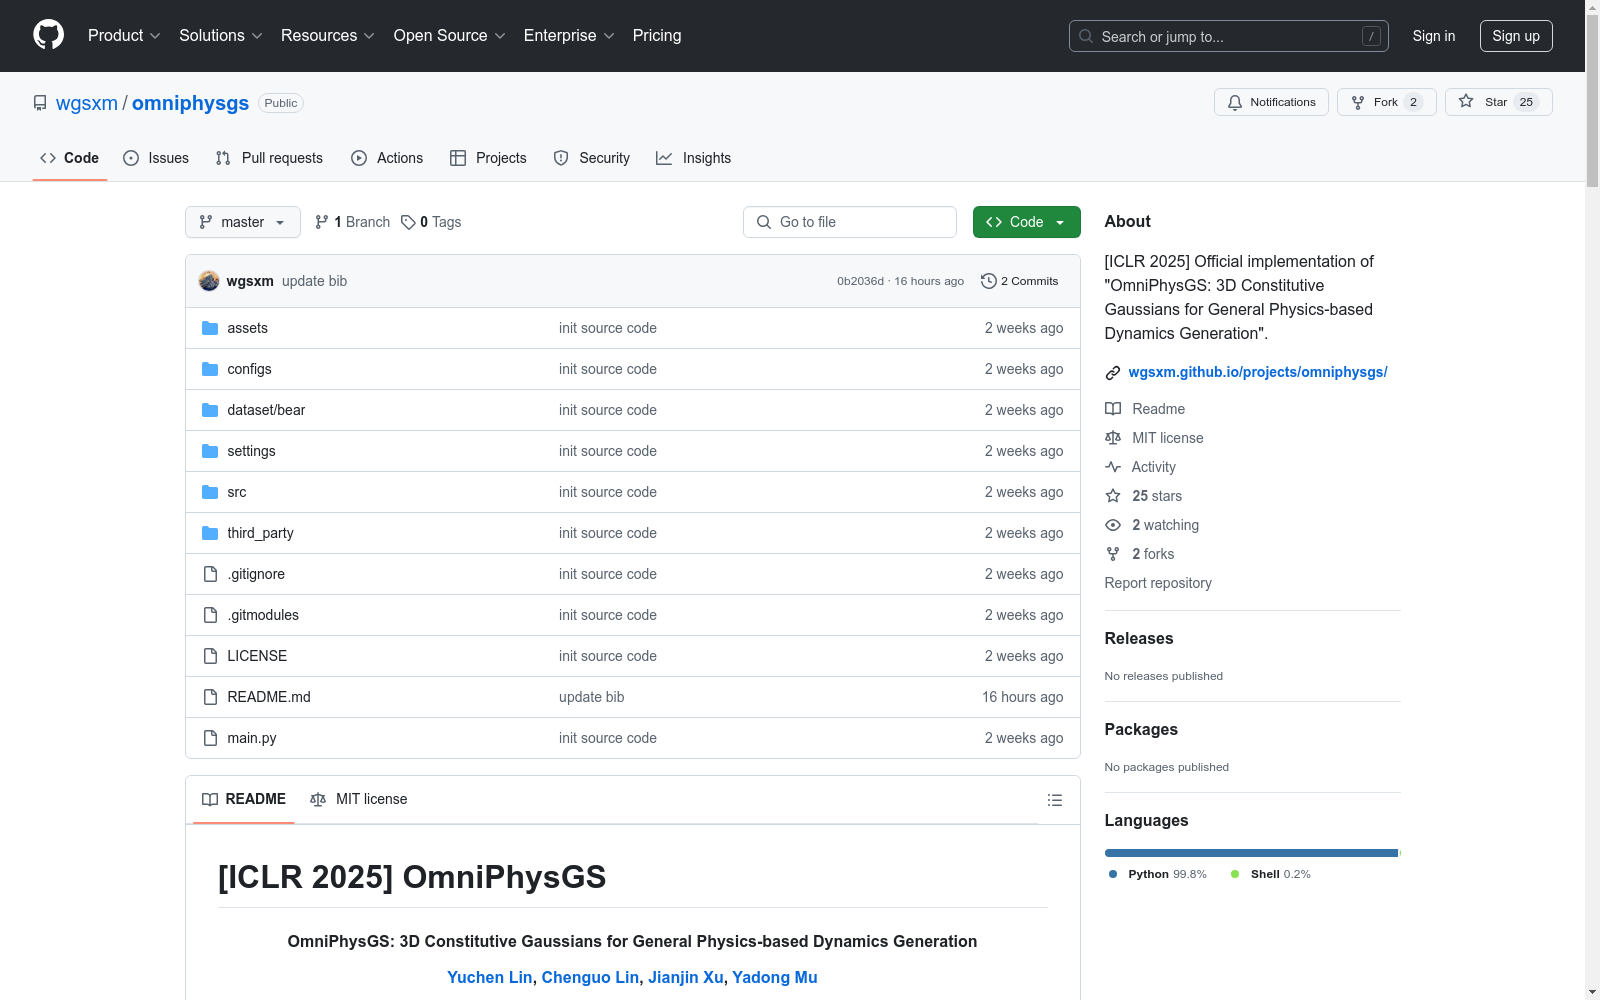The image size is (1600, 1000).
Task: Click Report repository link
Action: (1158, 583)
